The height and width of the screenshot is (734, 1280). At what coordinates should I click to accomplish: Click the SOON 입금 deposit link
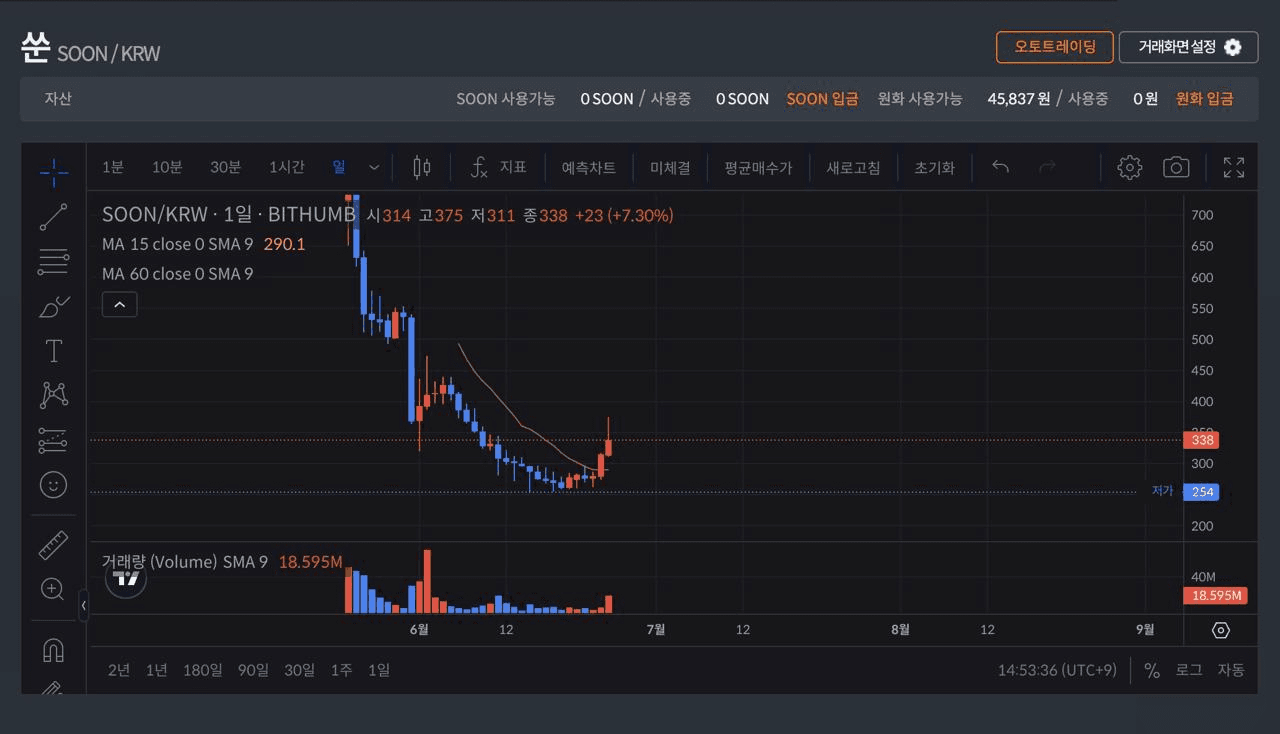coord(822,99)
